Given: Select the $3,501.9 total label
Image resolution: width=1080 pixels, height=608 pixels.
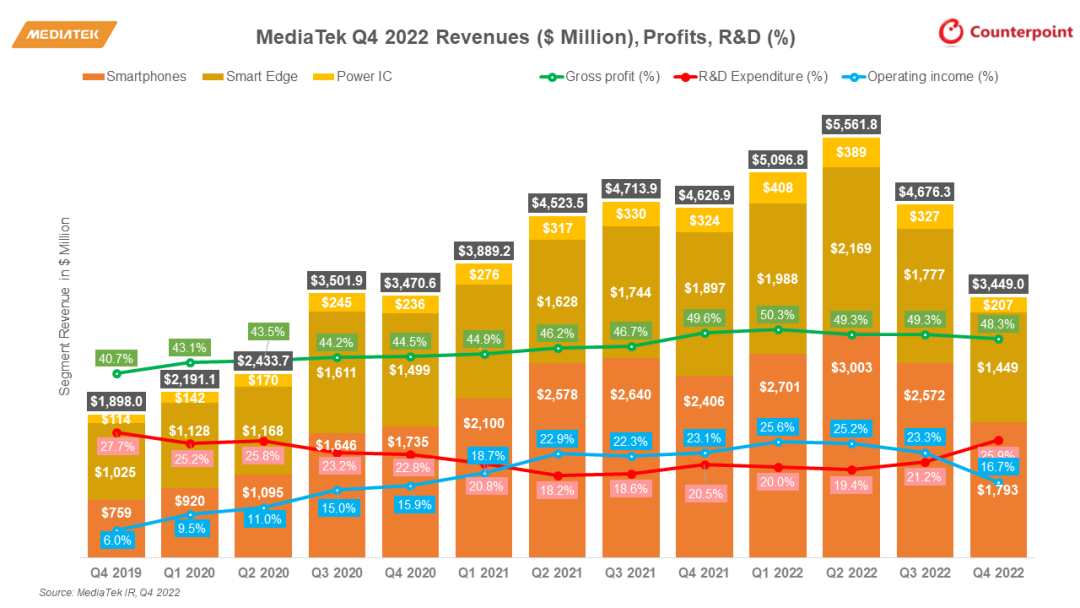Looking at the screenshot, I should click(x=336, y=281).
